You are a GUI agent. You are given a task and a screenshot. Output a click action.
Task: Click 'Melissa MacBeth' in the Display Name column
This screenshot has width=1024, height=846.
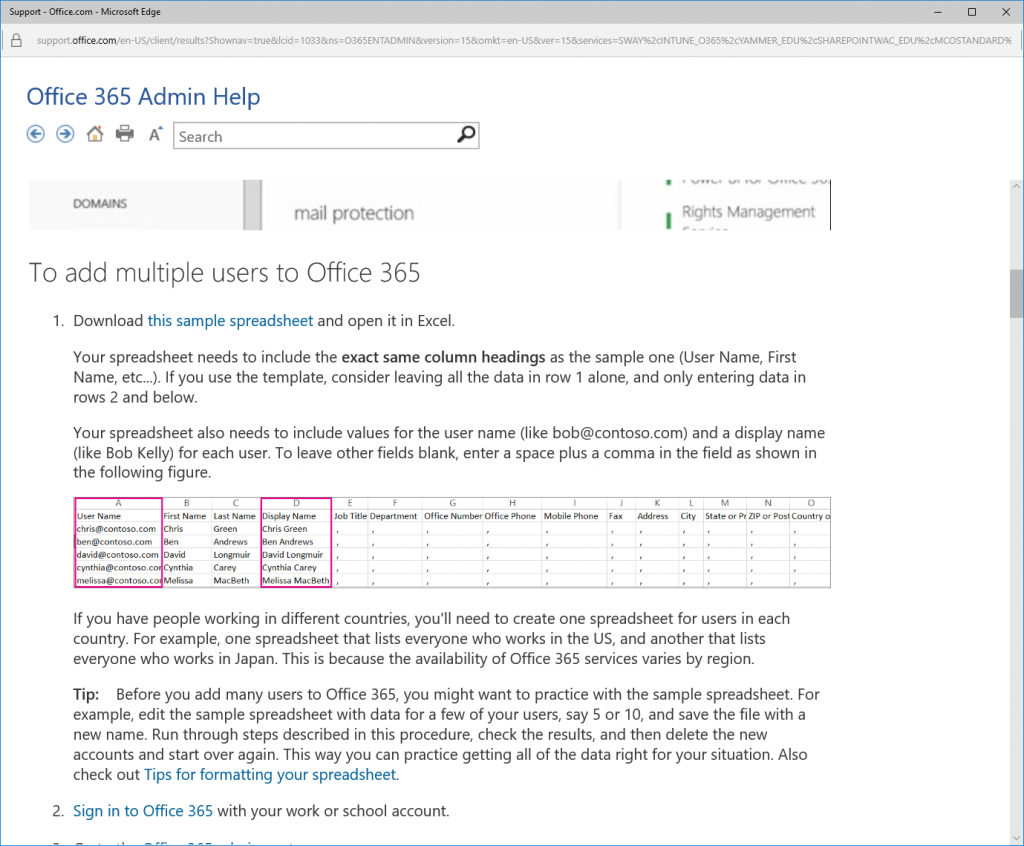pos(296,581)
